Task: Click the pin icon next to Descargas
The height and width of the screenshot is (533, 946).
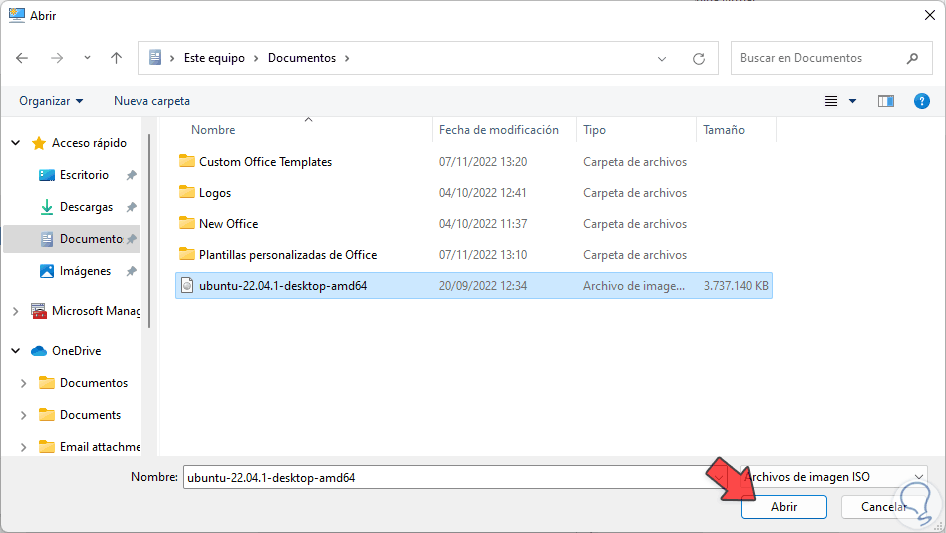Action: click(131, 207)
